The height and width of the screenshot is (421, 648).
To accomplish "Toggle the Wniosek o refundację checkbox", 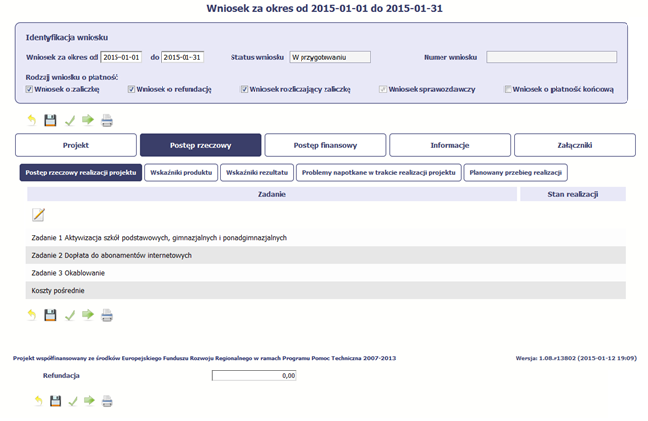I will (x=131, y=89).
